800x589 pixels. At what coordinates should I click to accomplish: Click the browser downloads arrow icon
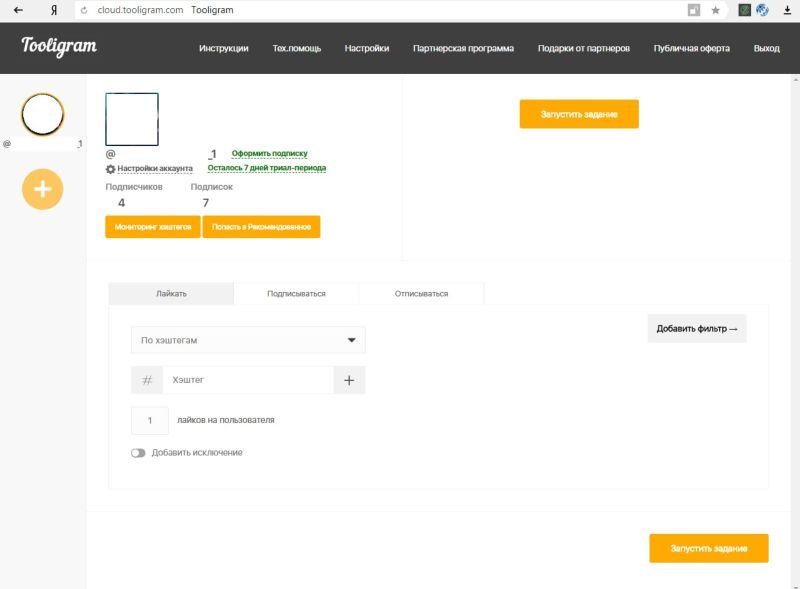pos(786,10)
